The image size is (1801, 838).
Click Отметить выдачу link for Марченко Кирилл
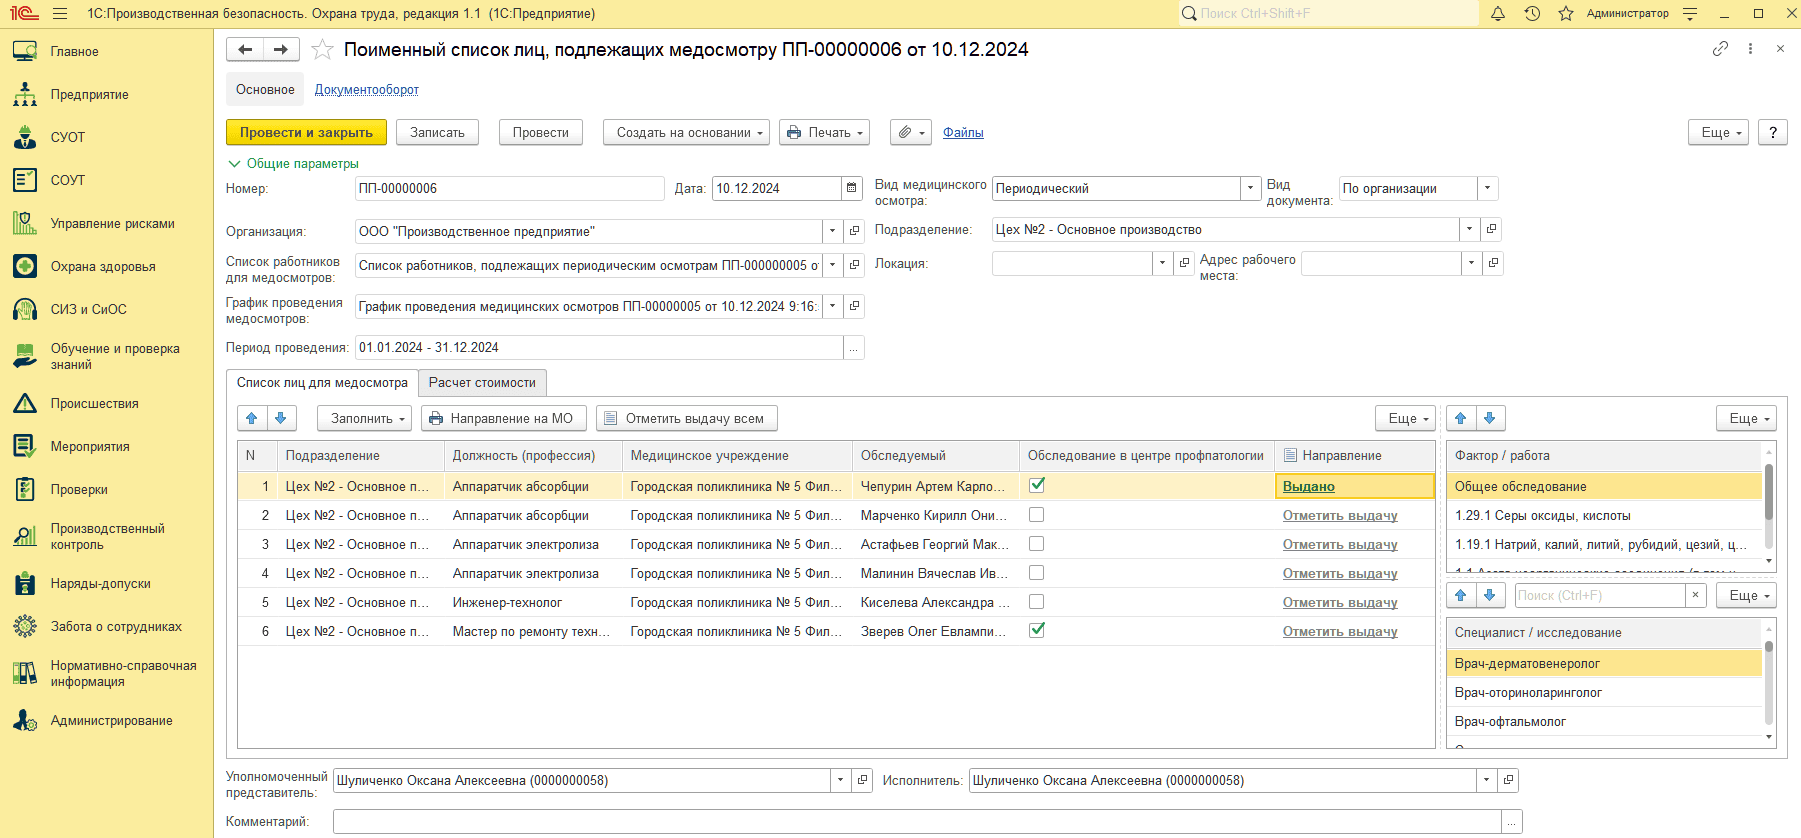1340,515
